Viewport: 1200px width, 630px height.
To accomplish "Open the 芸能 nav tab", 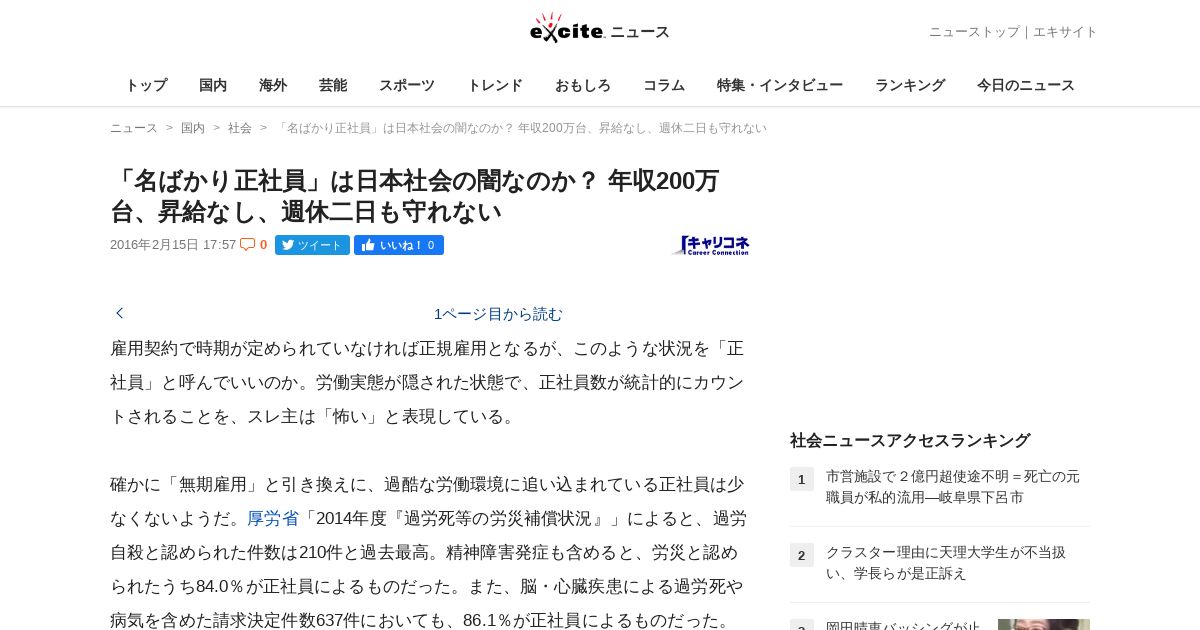I will pos(333,85).
